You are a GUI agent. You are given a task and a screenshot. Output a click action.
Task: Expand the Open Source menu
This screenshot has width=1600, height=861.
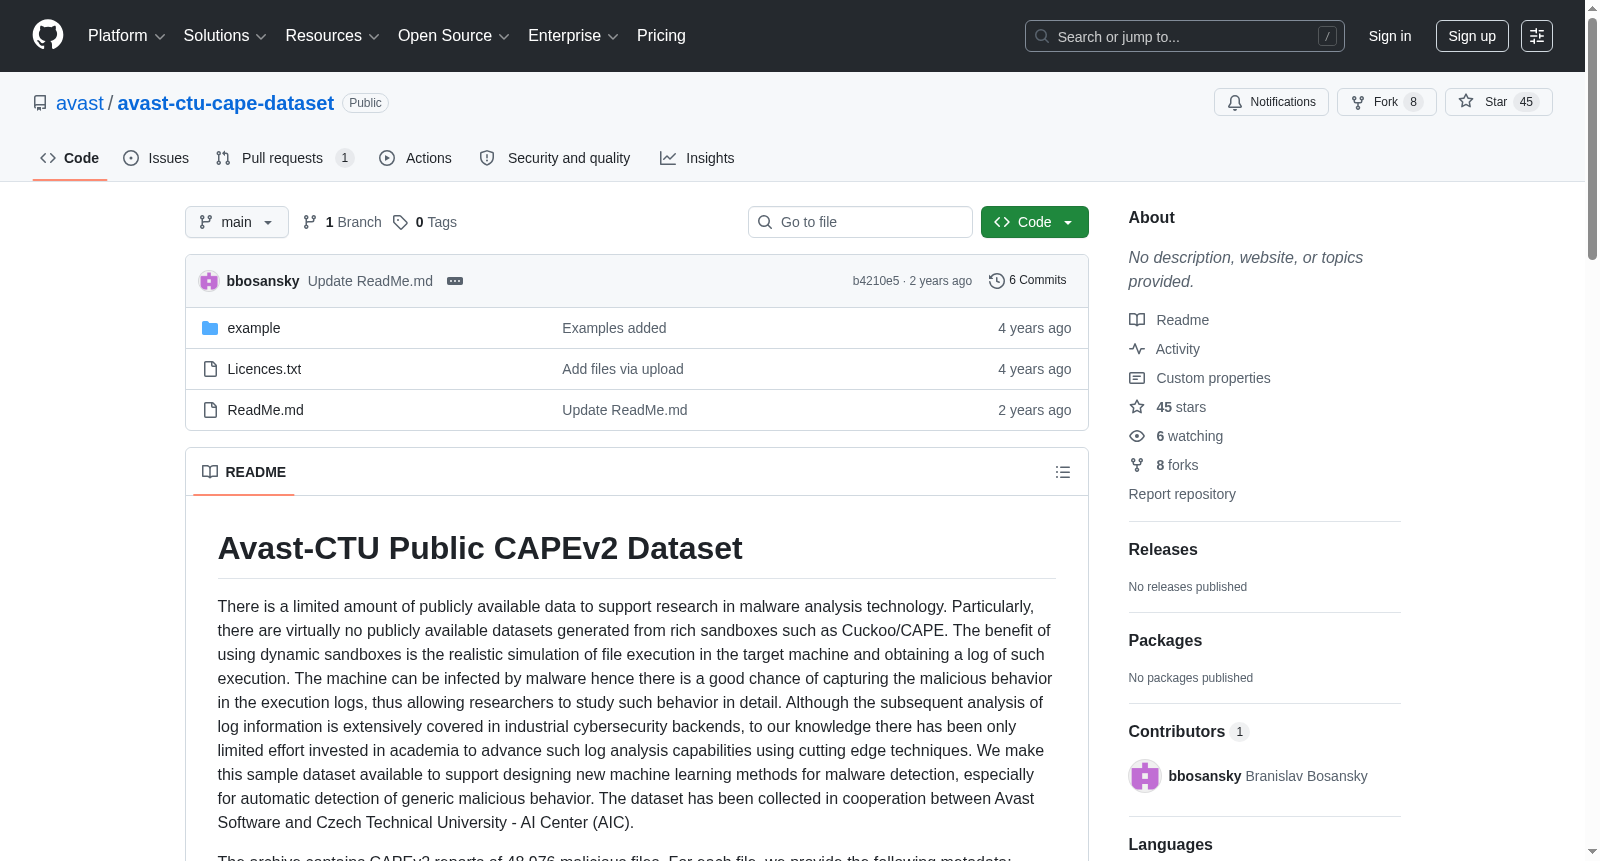coord(454,36)
